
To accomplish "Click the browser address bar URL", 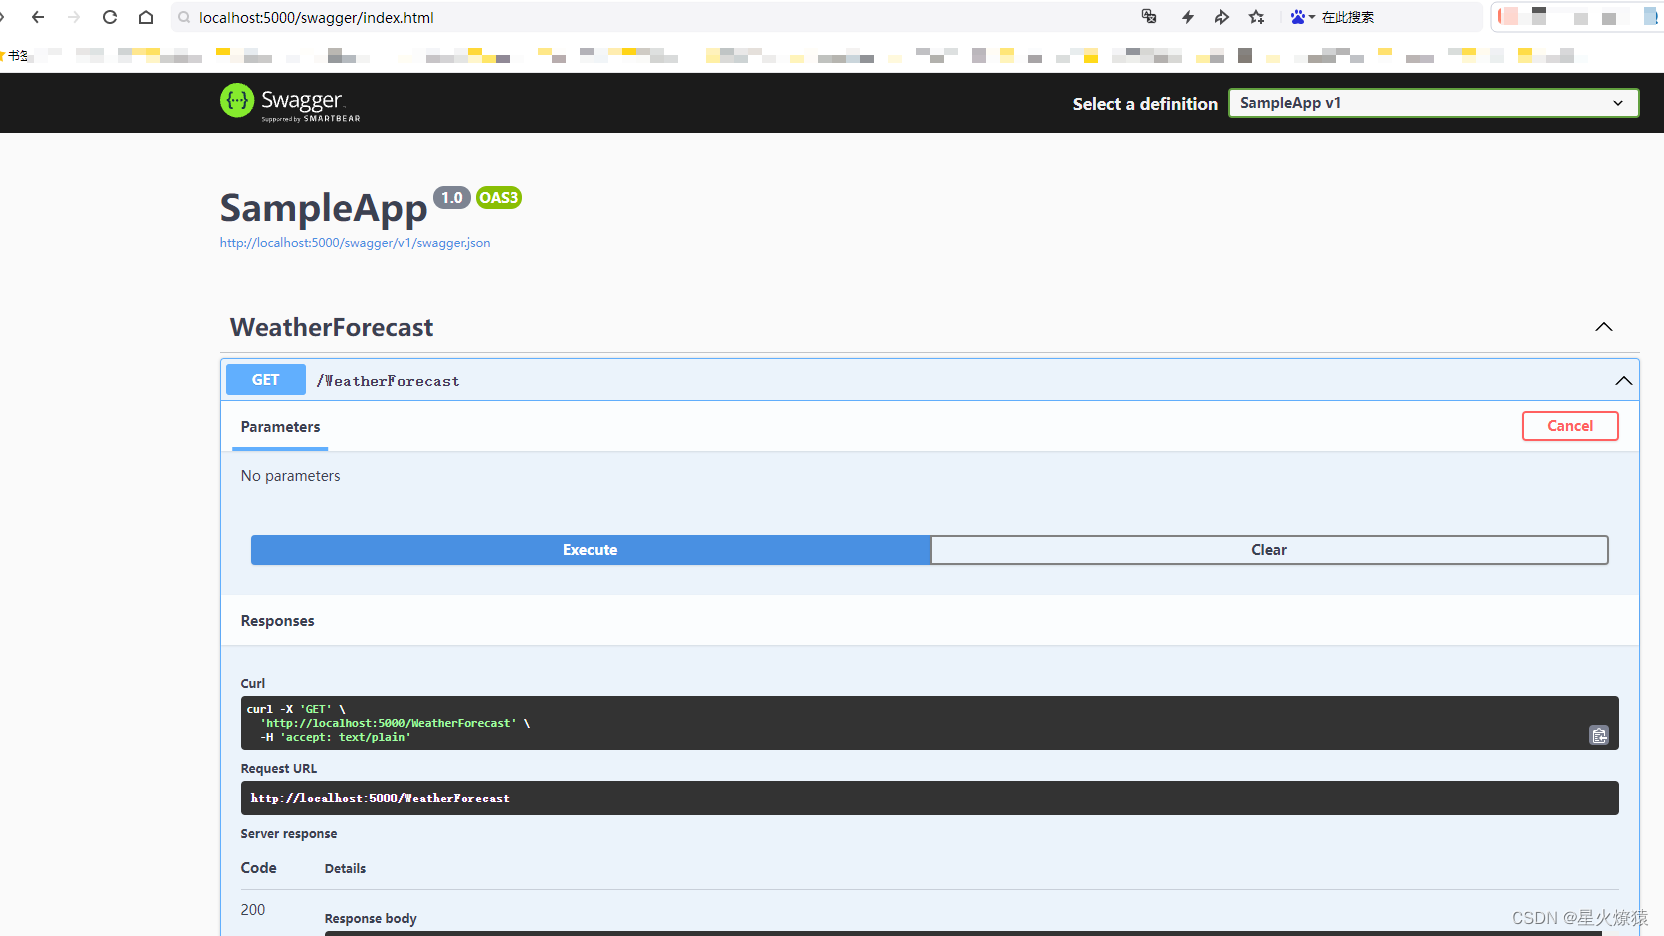I will (x=316, y=17).
